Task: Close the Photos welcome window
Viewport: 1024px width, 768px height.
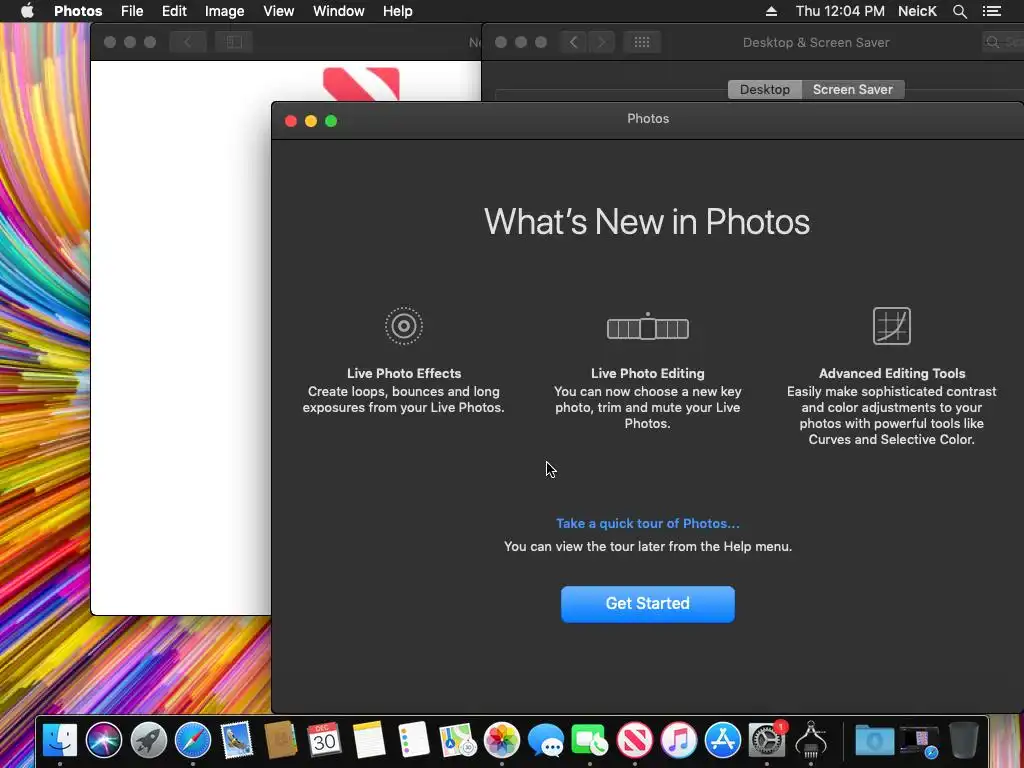Action: pyautogui.click(x=291, y=121)
